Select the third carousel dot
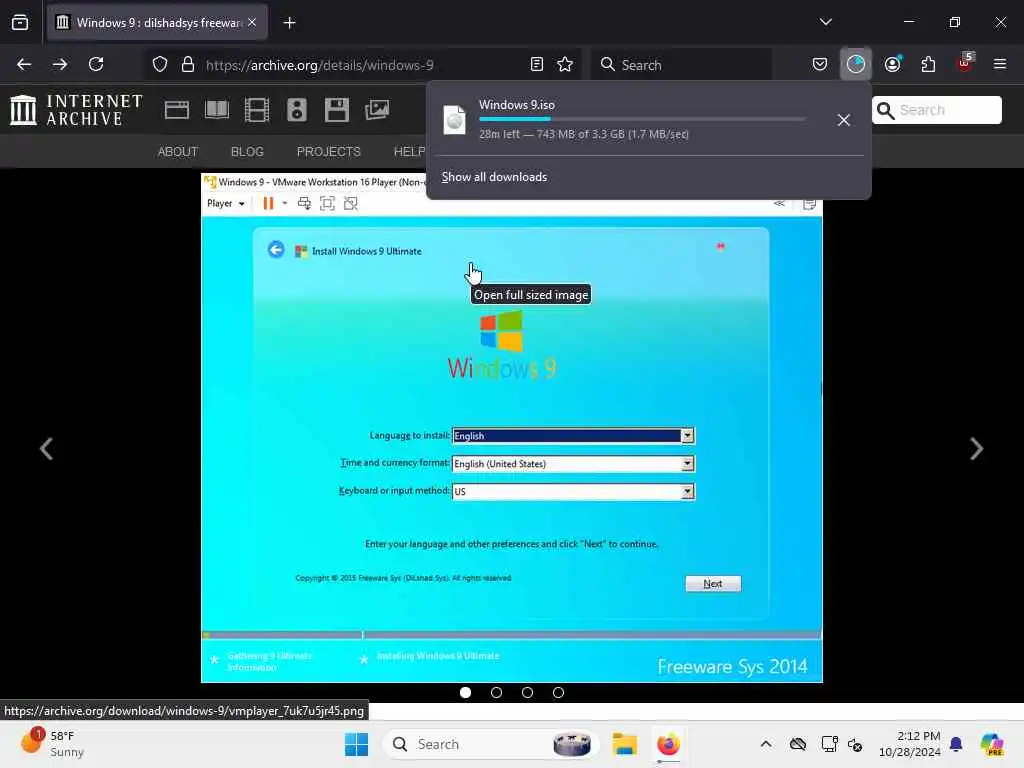1024x768 pixels. pyautogui.click(x=527, y=692)
